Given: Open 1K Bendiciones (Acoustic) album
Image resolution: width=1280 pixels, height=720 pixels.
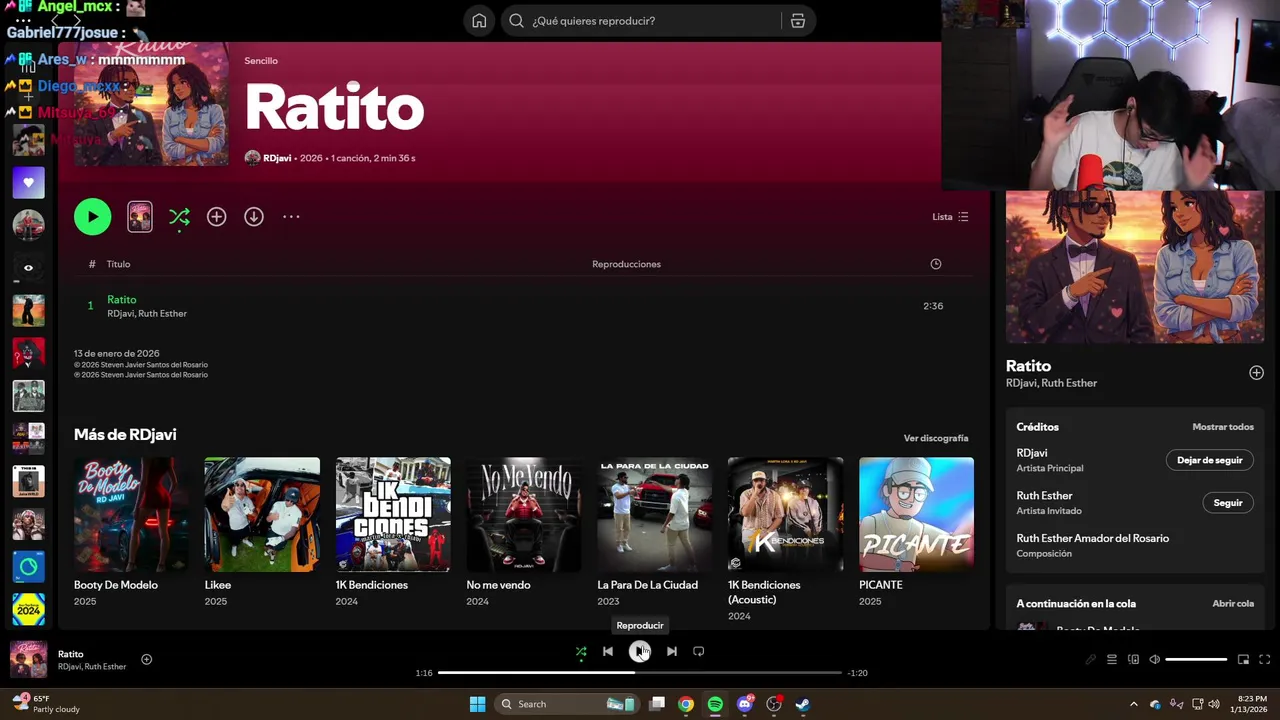Looking at the screenshot, I should [786, 538].
